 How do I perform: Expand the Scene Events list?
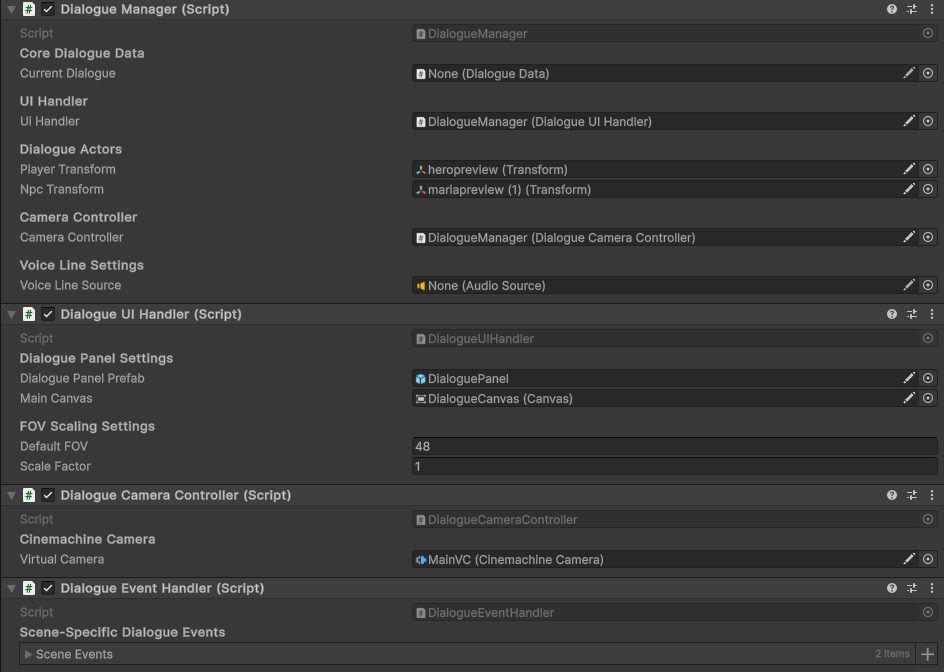(28, 654)
